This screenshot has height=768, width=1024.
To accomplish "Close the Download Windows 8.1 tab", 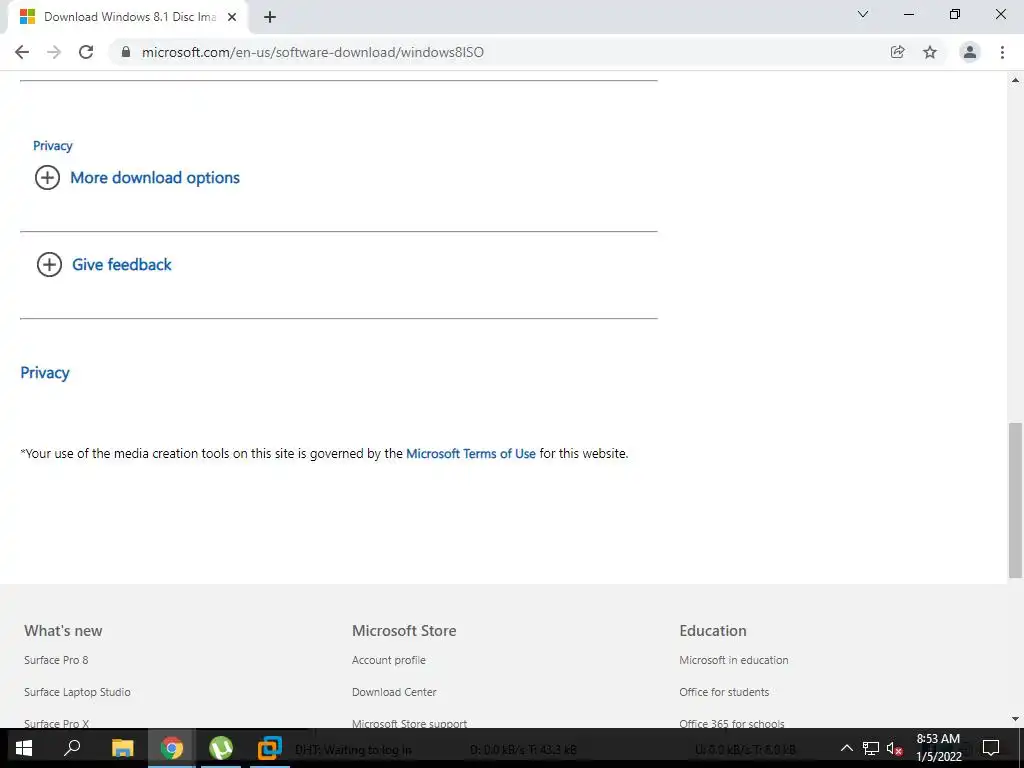I will pyautogui.click(x=232, y=17).
